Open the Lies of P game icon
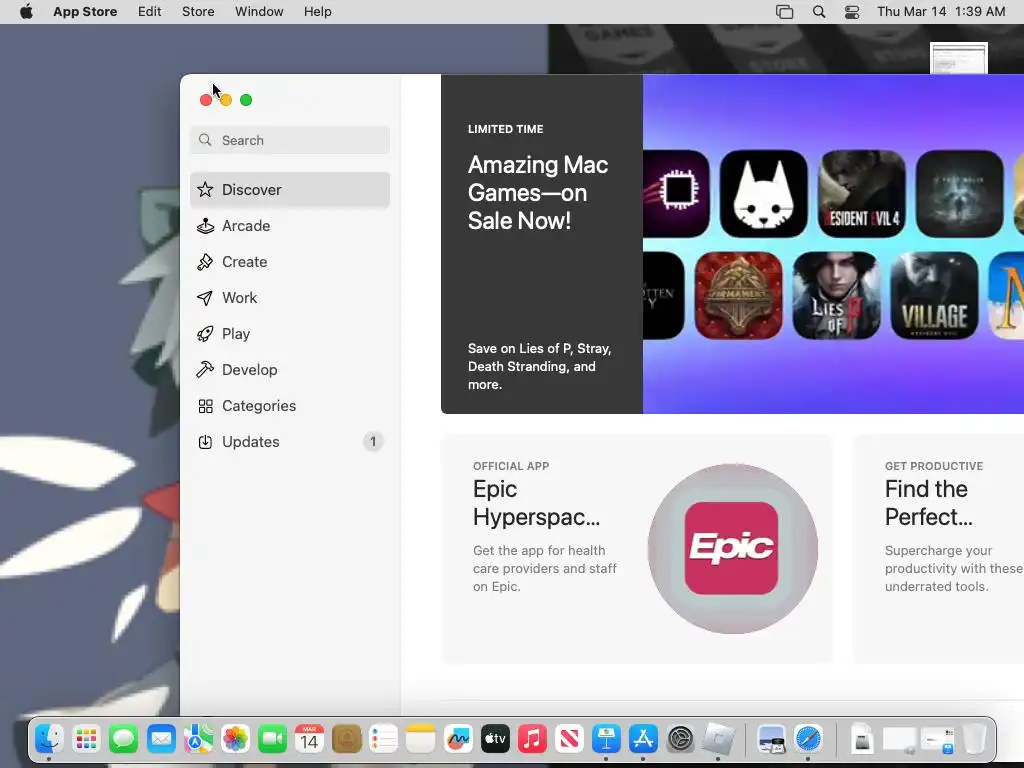The width and height of the screenshot is (1024, 768). point(837,296)
